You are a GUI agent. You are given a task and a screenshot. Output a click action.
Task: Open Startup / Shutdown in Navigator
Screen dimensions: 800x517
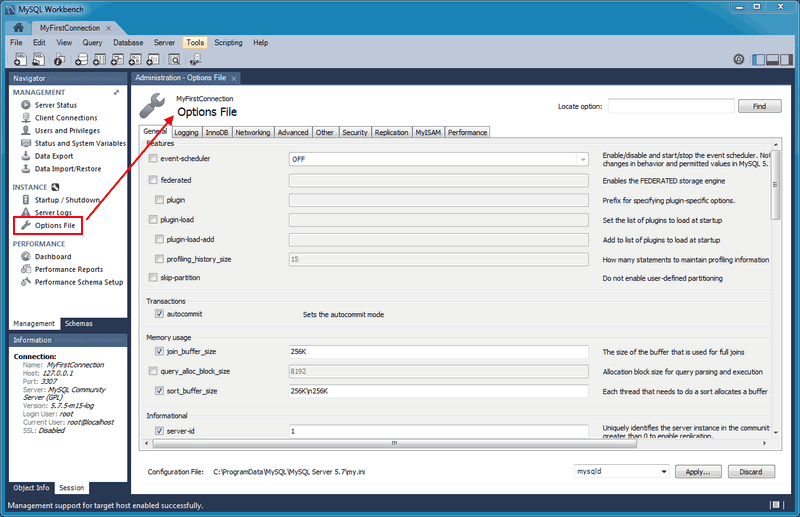pyautogui.click(x=67, y=200)
